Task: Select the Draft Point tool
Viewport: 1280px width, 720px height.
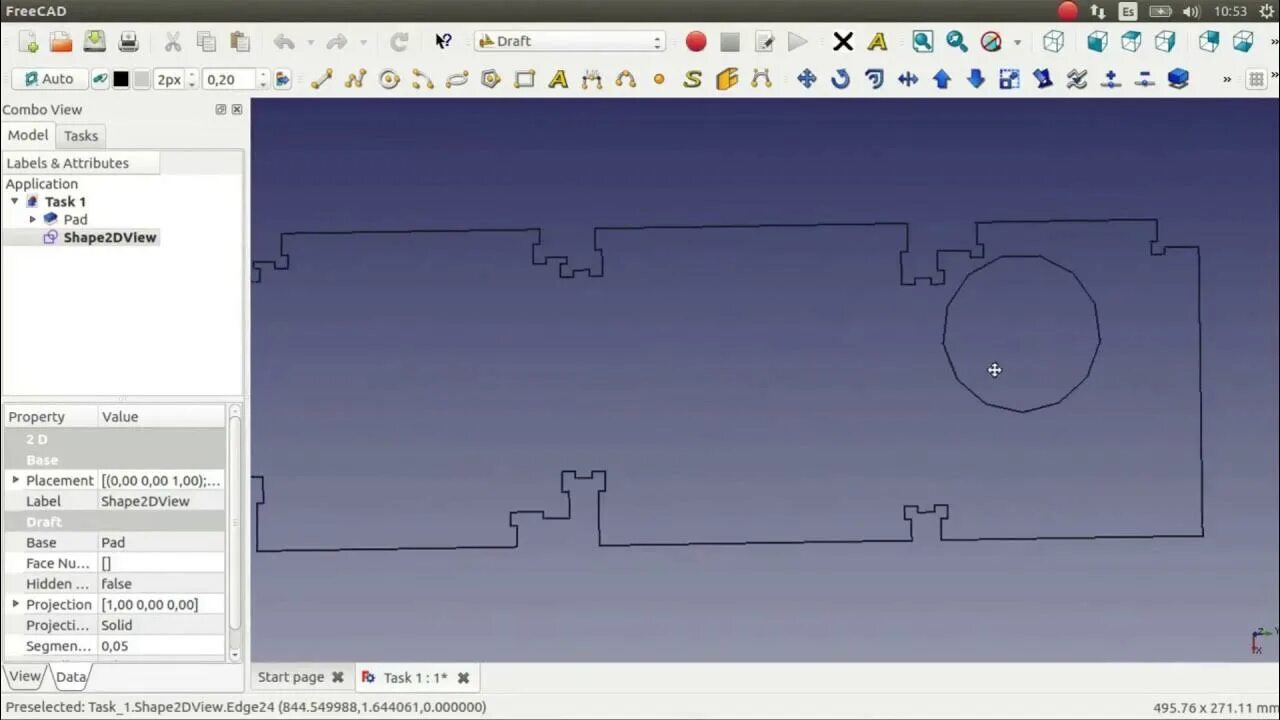Action: (x=659, y=79)
